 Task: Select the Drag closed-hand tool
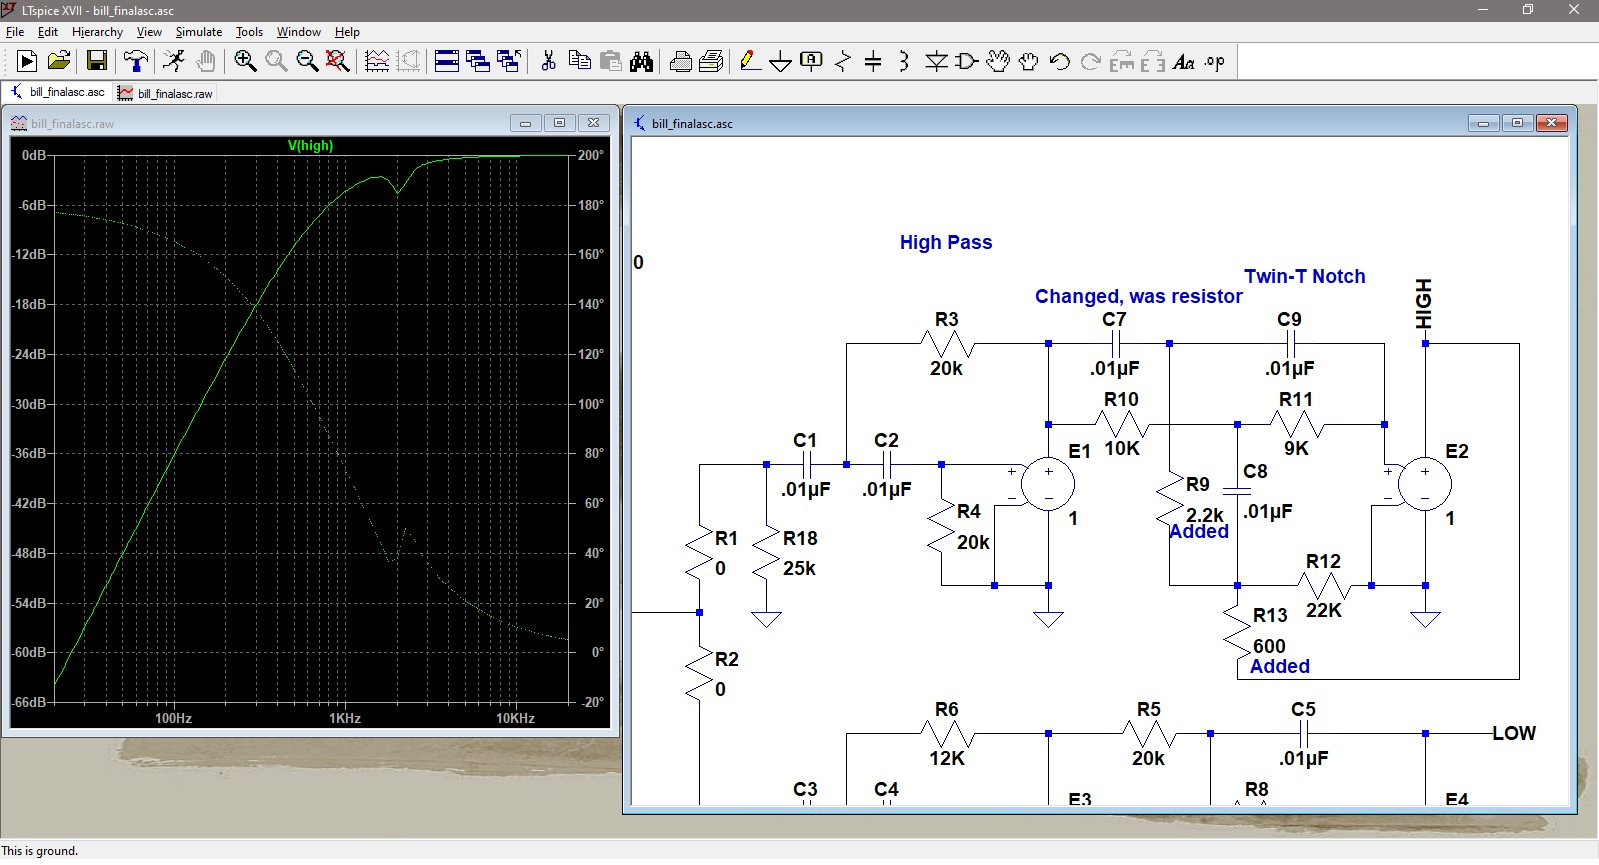tap(1029, 62)
